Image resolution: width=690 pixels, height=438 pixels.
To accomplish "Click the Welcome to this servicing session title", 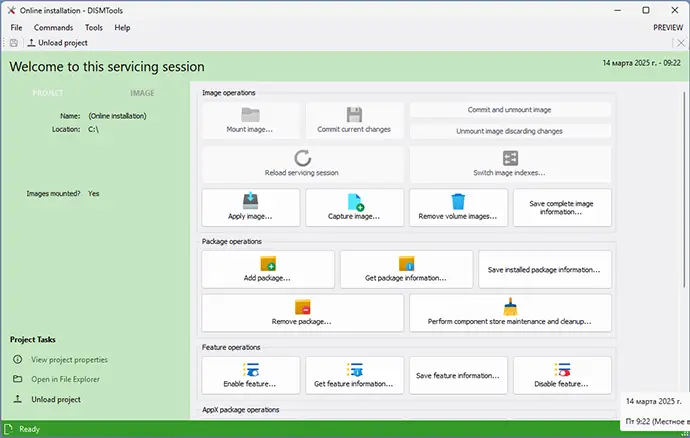I will pyautogui.click(x=107, y=66).
